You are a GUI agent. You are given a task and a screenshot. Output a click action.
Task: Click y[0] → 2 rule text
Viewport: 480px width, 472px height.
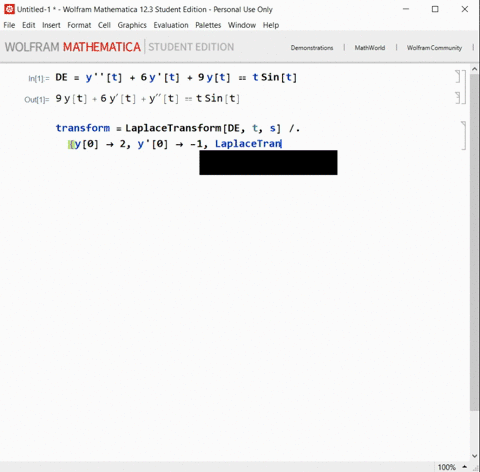[99, 144]
